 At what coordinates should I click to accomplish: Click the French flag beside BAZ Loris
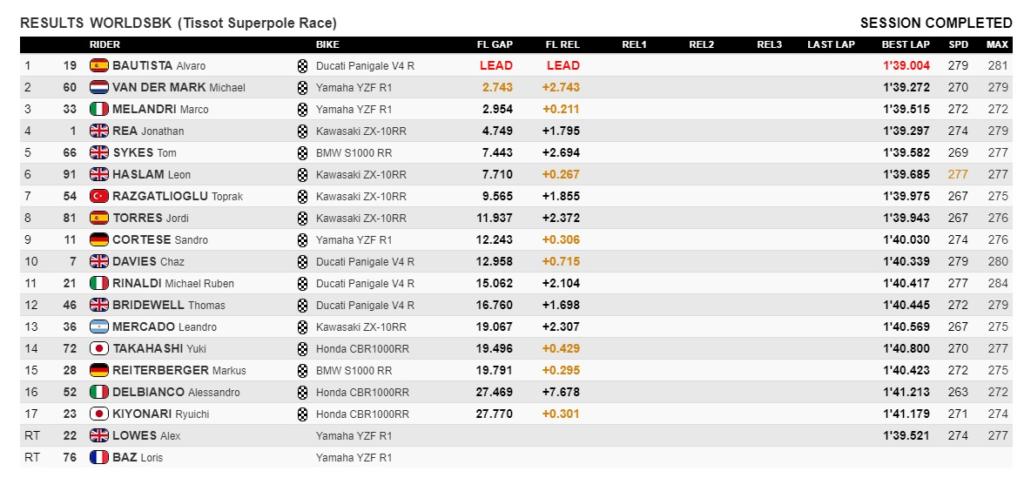[98, 458]
